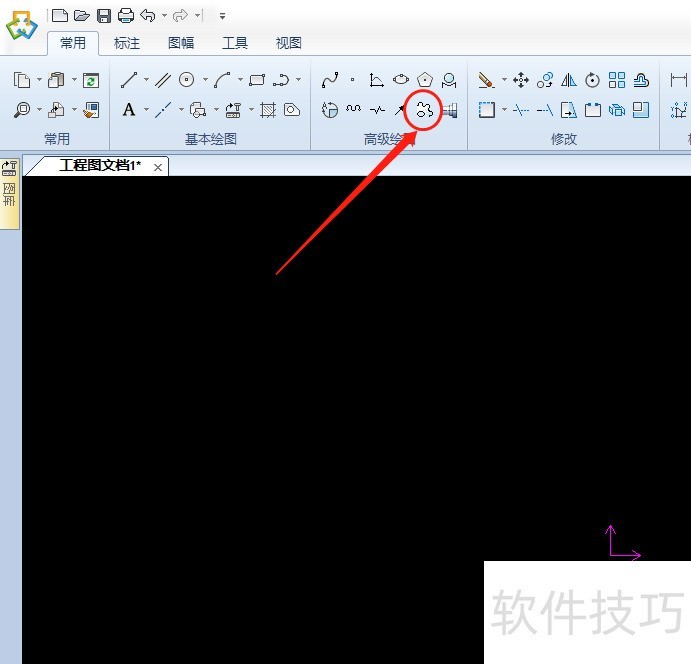Image resolution: width=691 pixels, height=664 pixels.
Task: Open the collapsed side panel tab 图册
Action: [9, 195]
